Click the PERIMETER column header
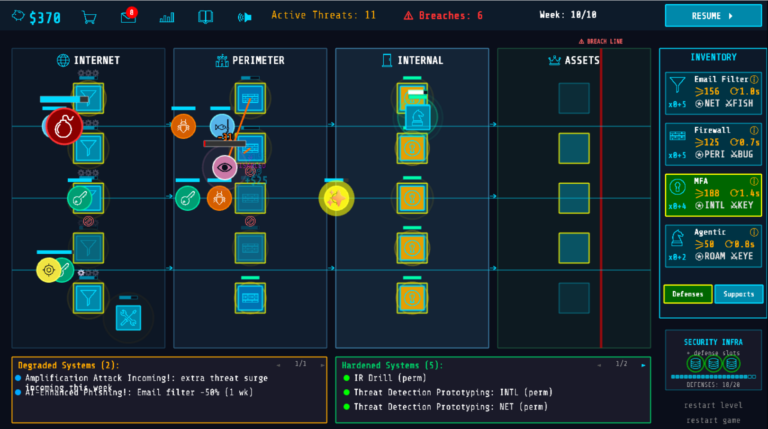This screenshot has height=429, width=768. click(250, 60)
